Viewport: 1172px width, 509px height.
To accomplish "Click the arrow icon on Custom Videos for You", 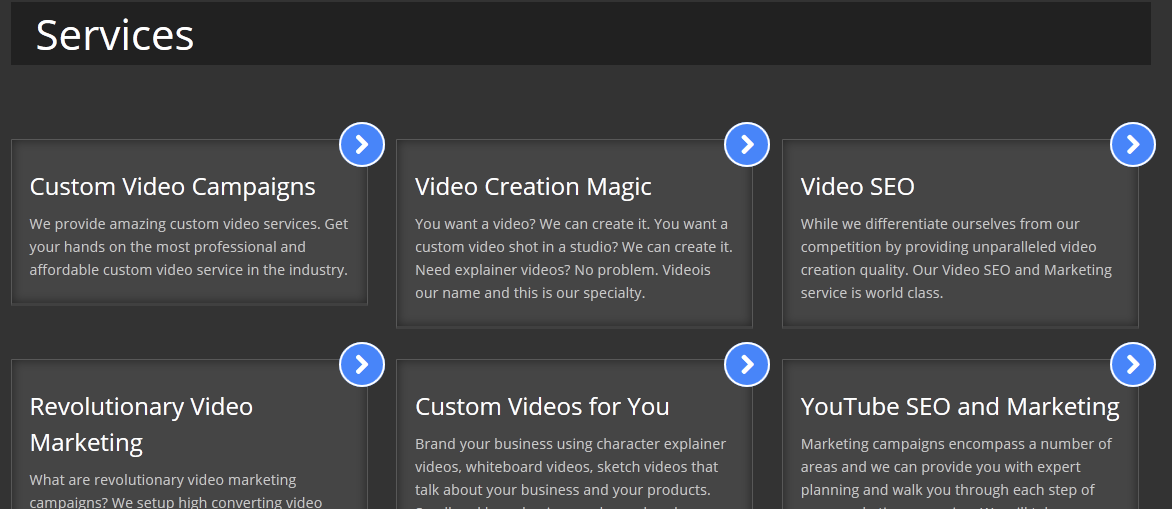I will point(747,365).
